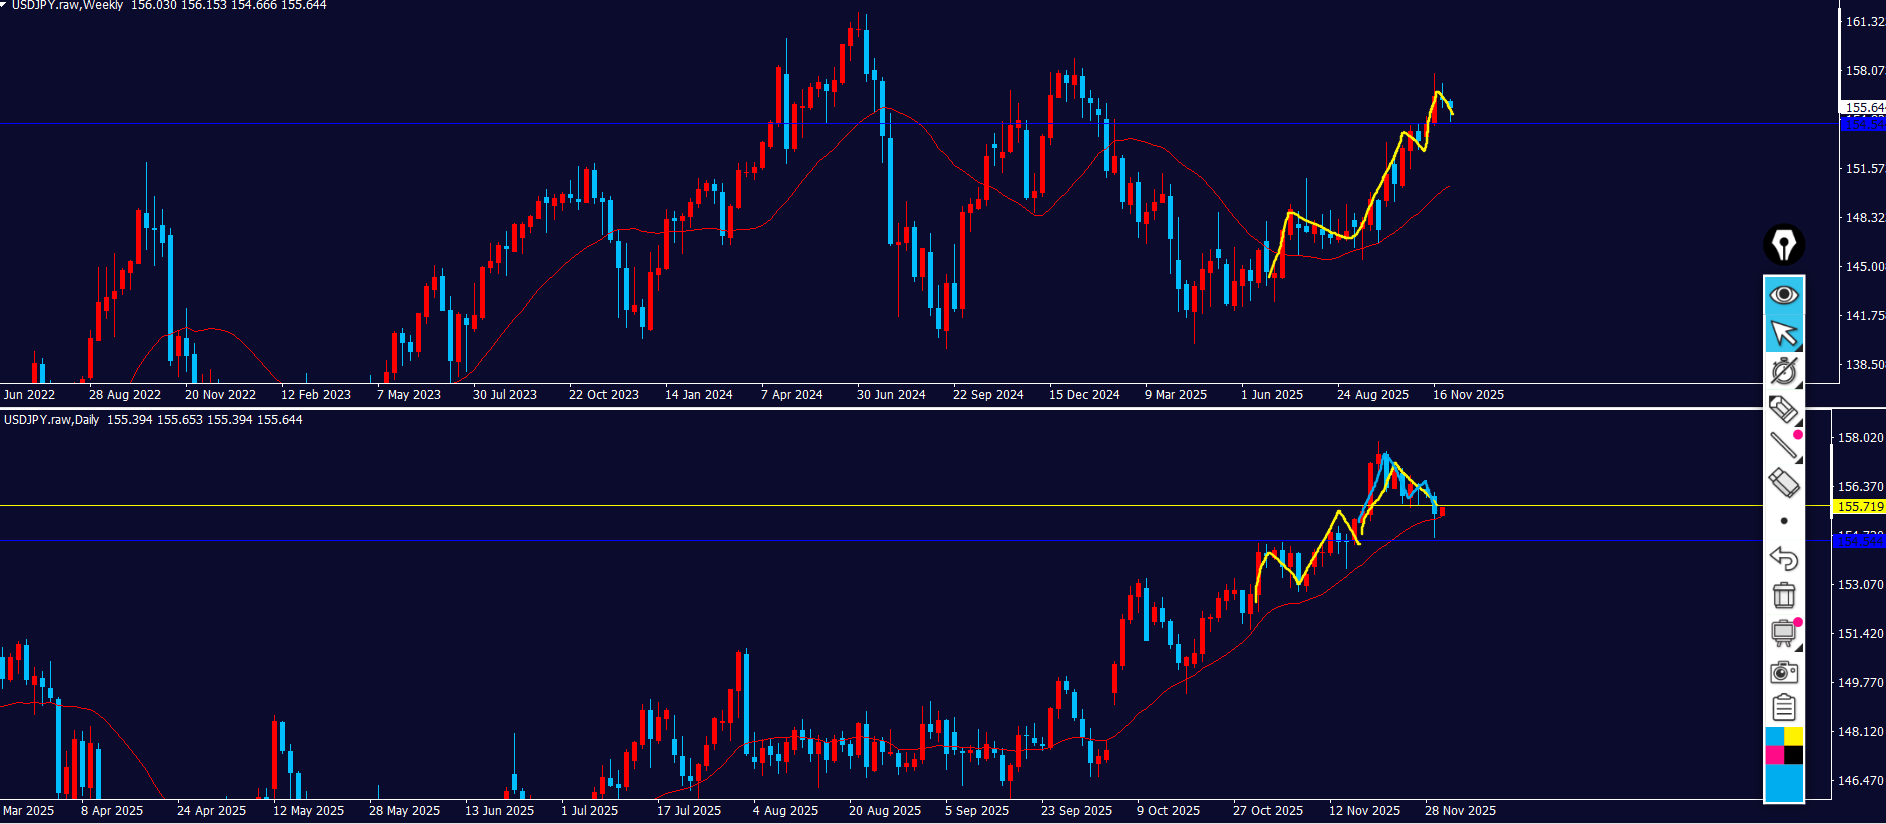
Task: Click the large cyan current color box
Action: (x=1783, y=783)
